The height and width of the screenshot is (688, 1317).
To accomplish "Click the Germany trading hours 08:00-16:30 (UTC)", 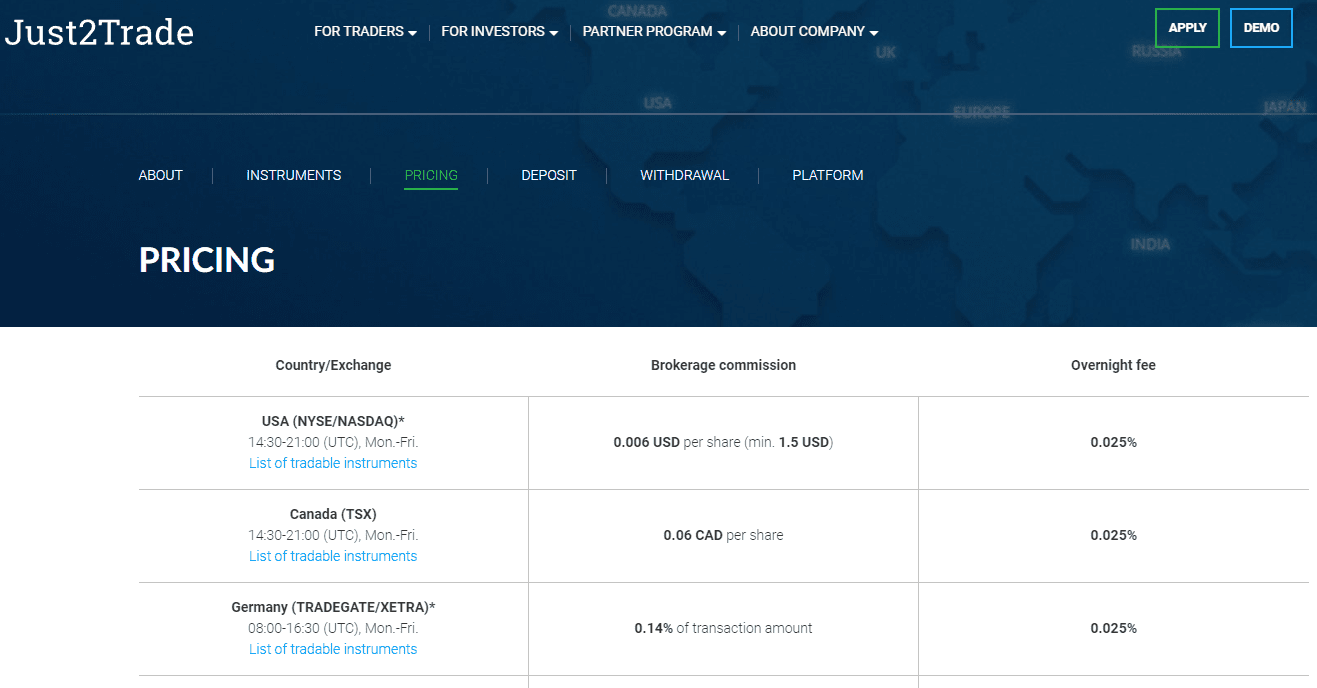I will point(333,628).
